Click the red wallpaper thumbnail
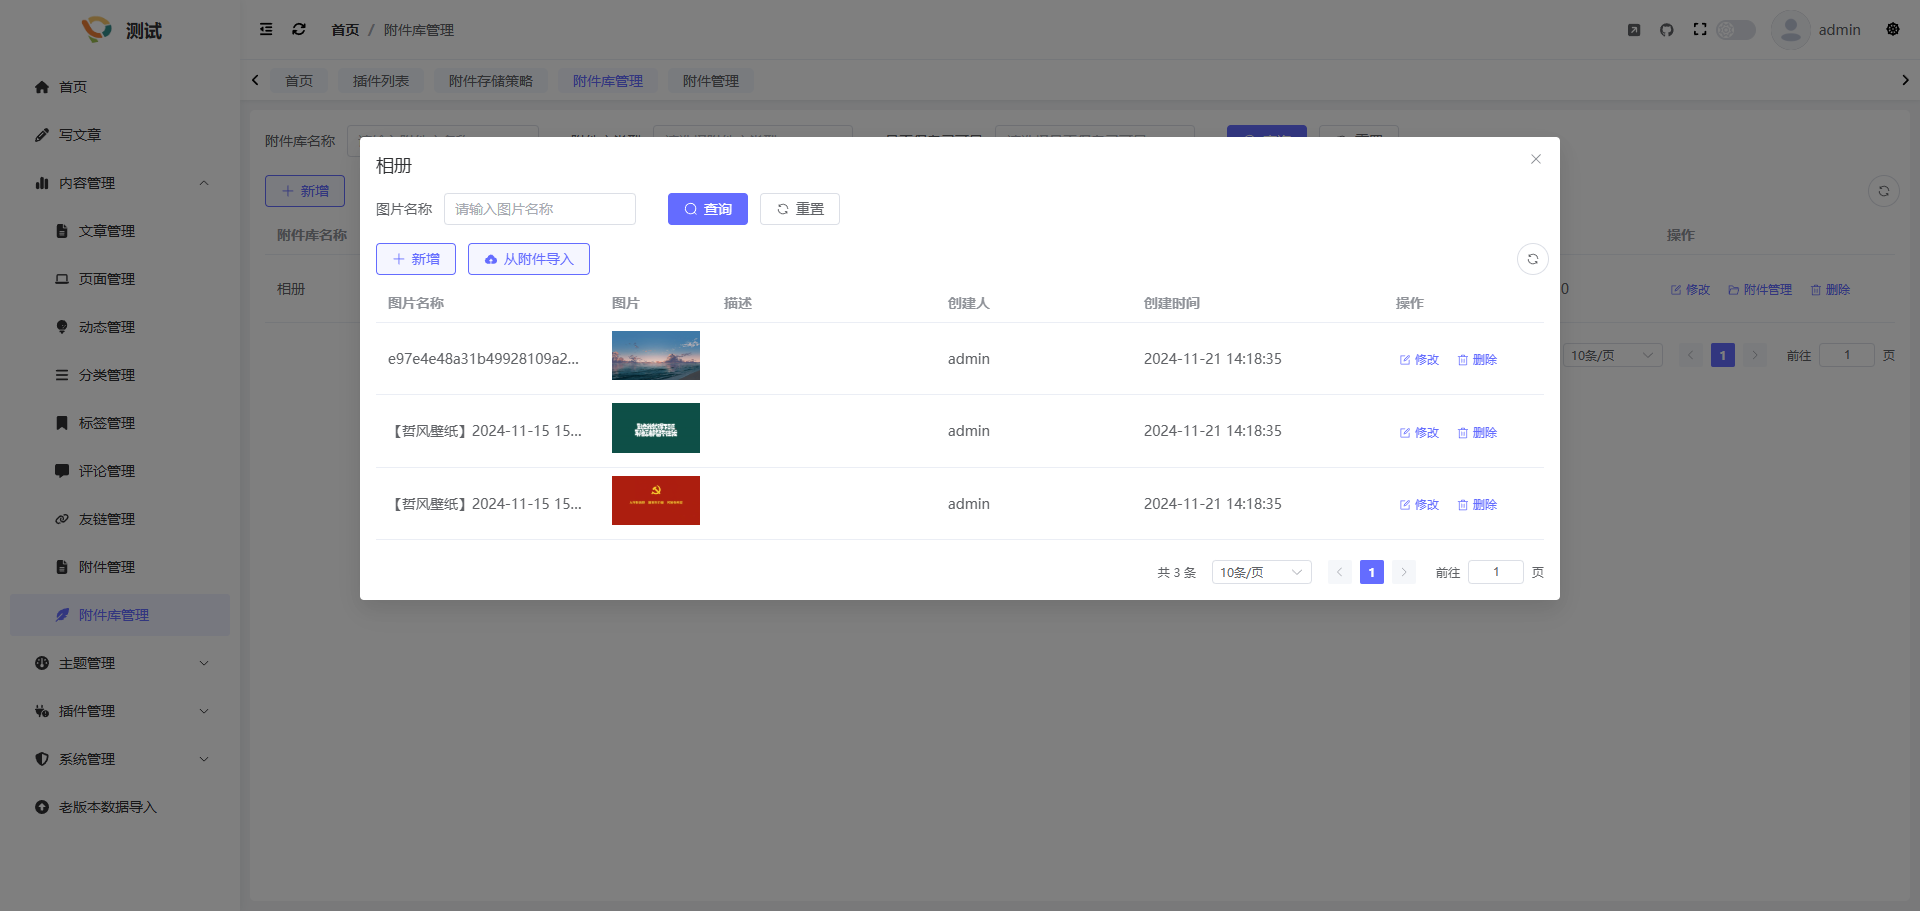 pyautogui.click(x=655, y=501)
